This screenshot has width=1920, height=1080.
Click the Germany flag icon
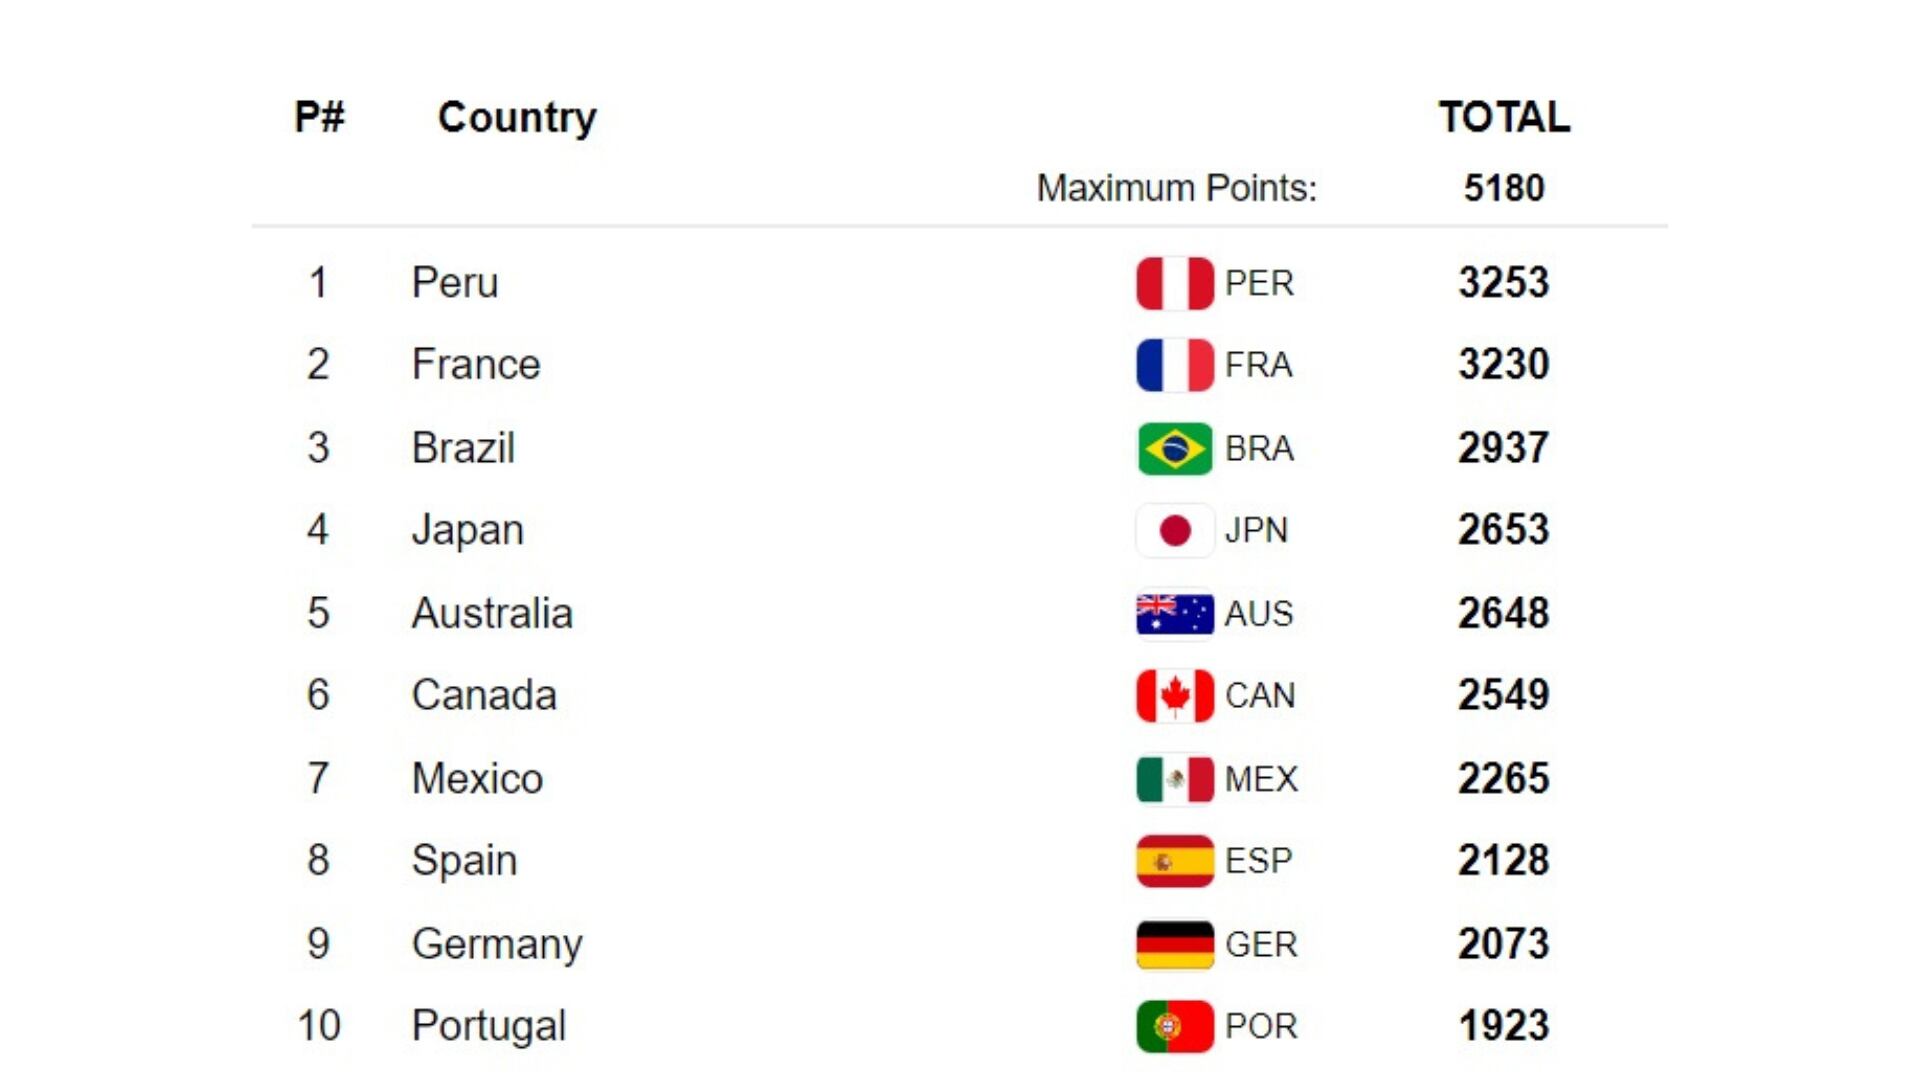click(1174, 944)
